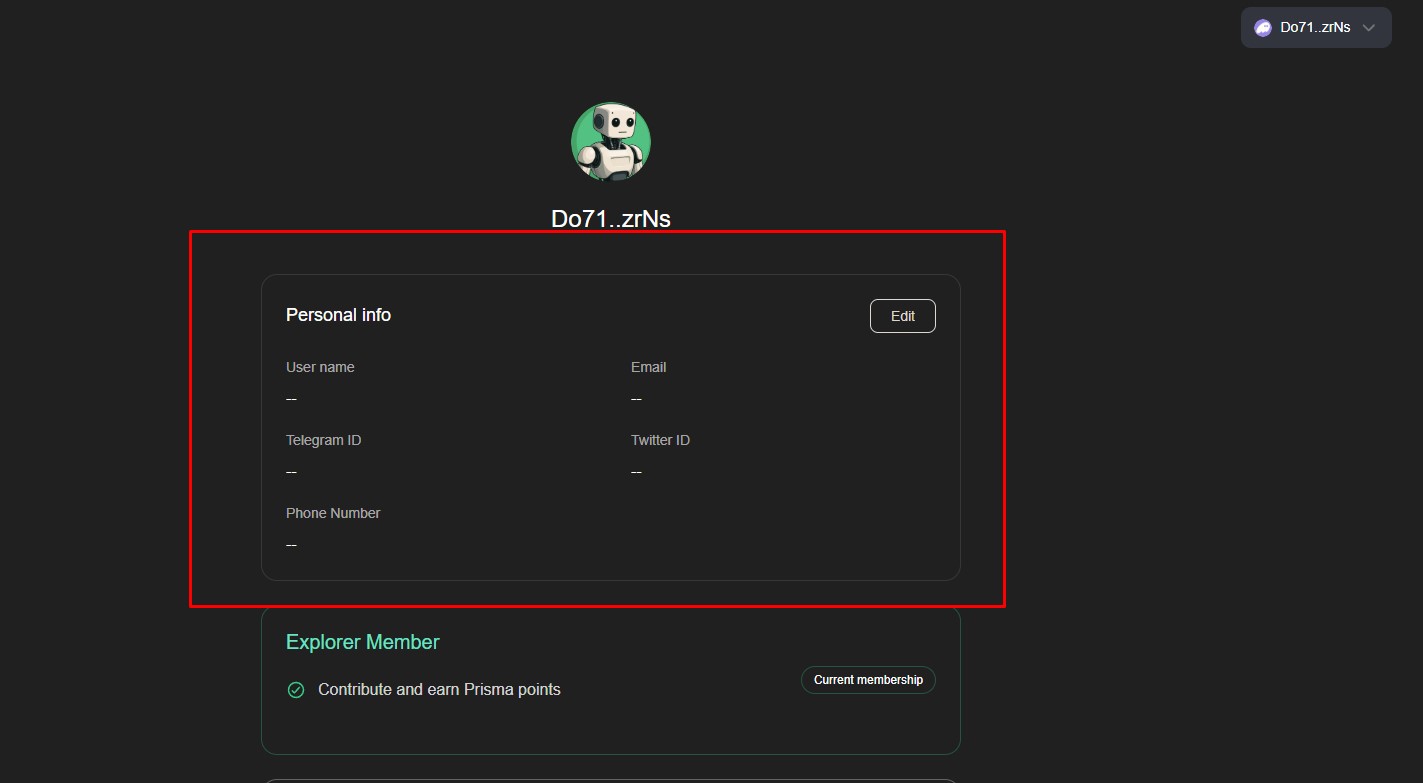
Task: Select the Telegram ID field label
Action: tap(323, 440)
